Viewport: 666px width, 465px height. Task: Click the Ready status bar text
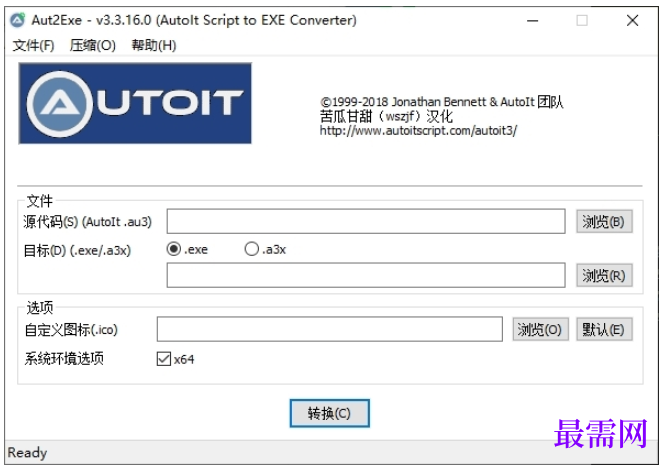(27, 453)
